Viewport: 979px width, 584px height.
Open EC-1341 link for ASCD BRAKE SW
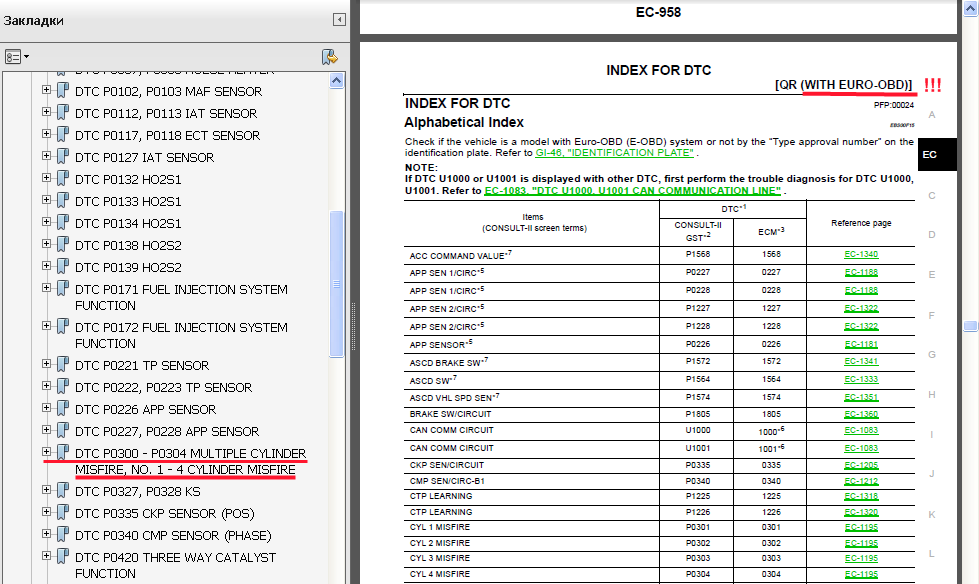pyautogui.click(x=861, y=362)
